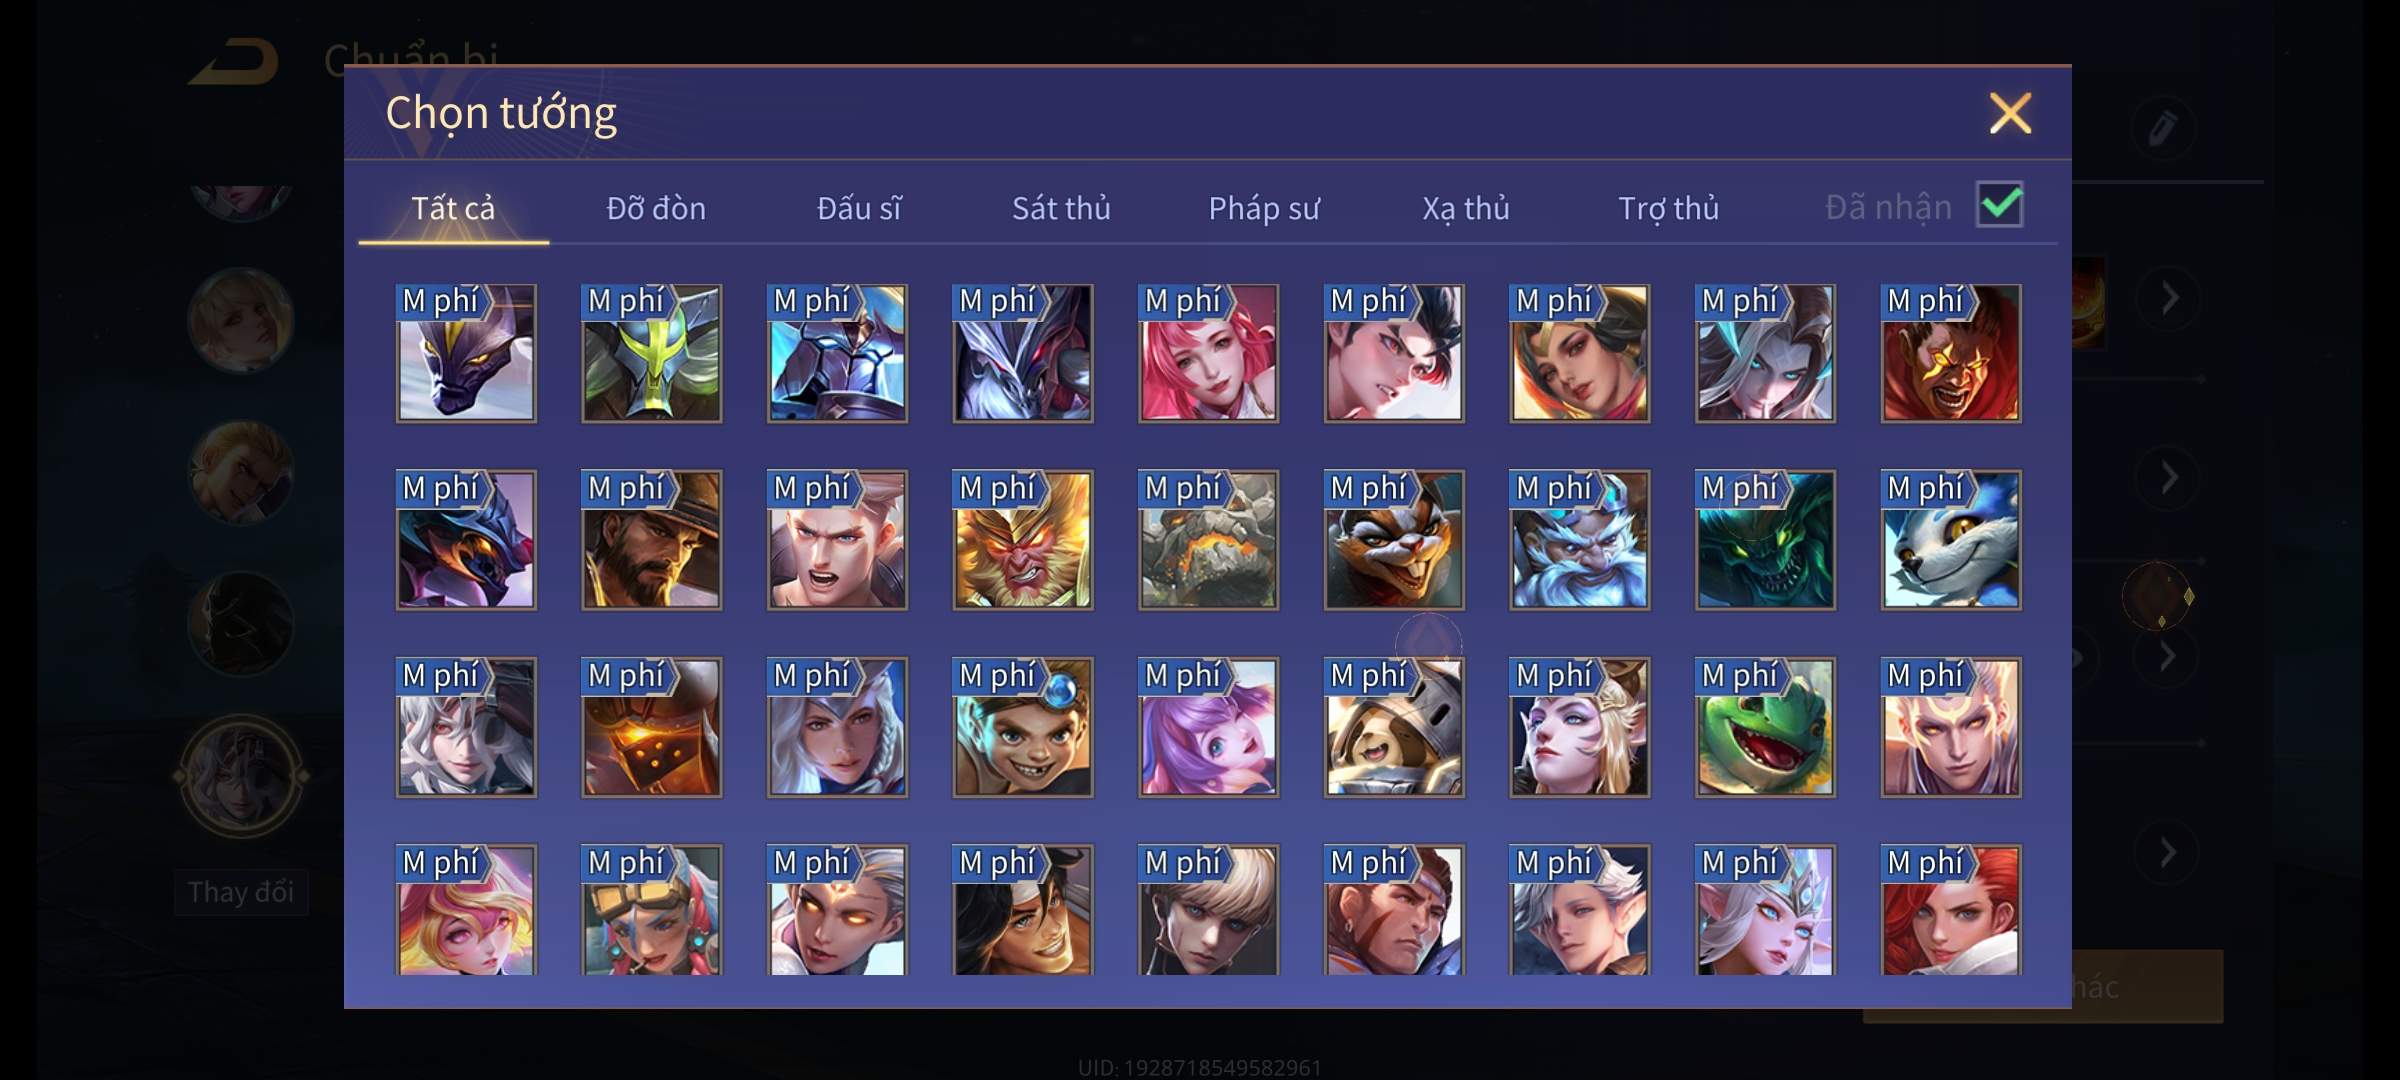
Task: Switch to the Đấu sĩ tab
Action: 859,208
